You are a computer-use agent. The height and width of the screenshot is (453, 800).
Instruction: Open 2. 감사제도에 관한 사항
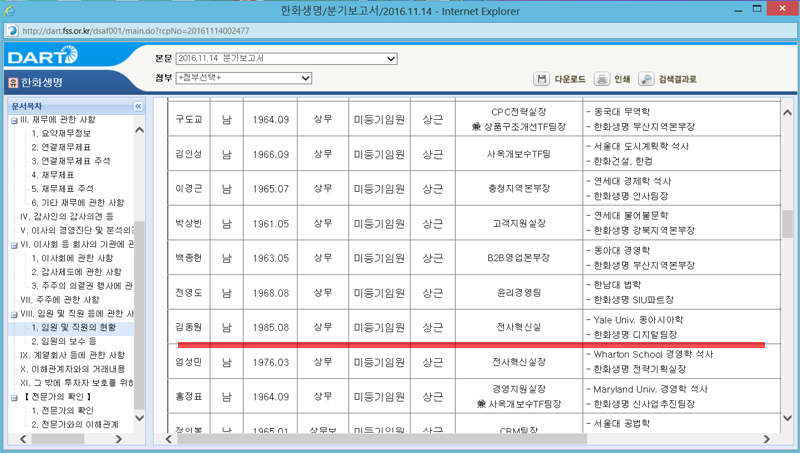click(77, 272)
